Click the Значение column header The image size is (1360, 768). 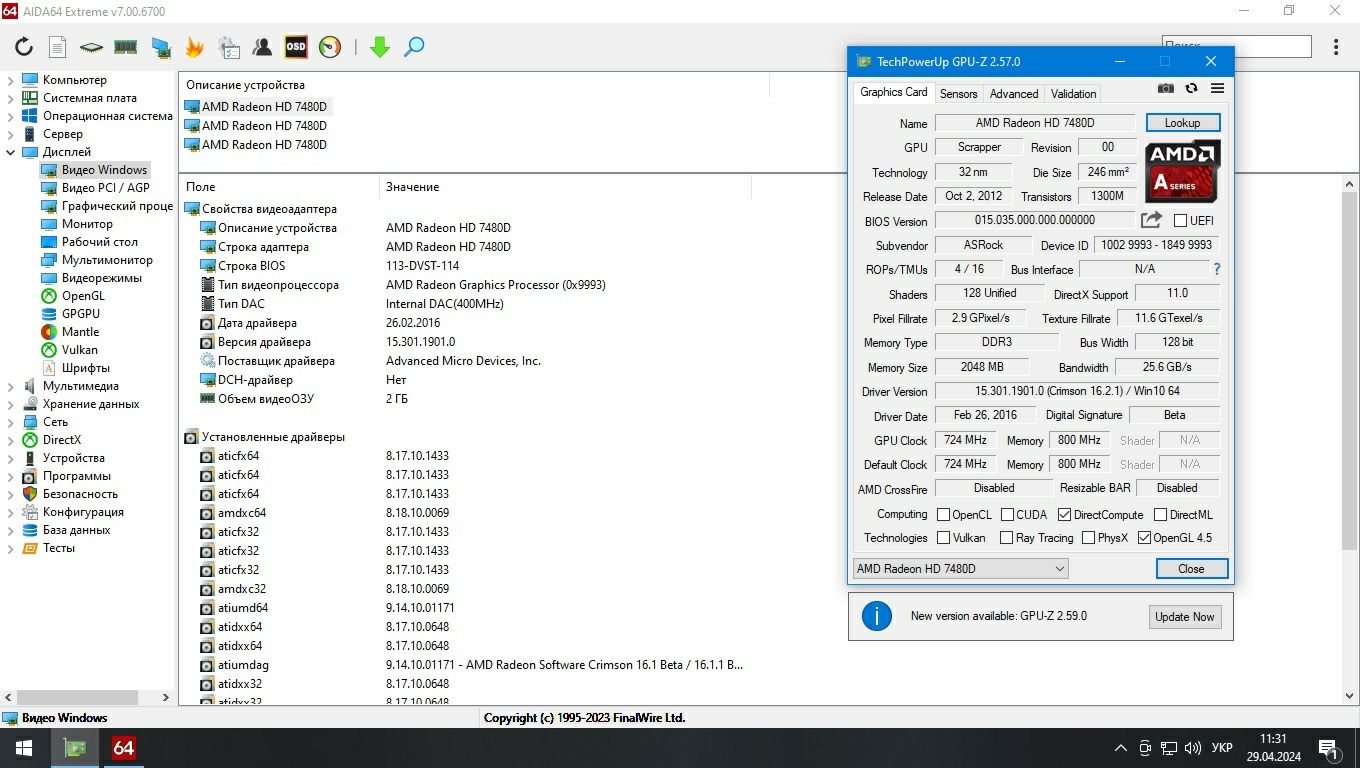point(412,187)
